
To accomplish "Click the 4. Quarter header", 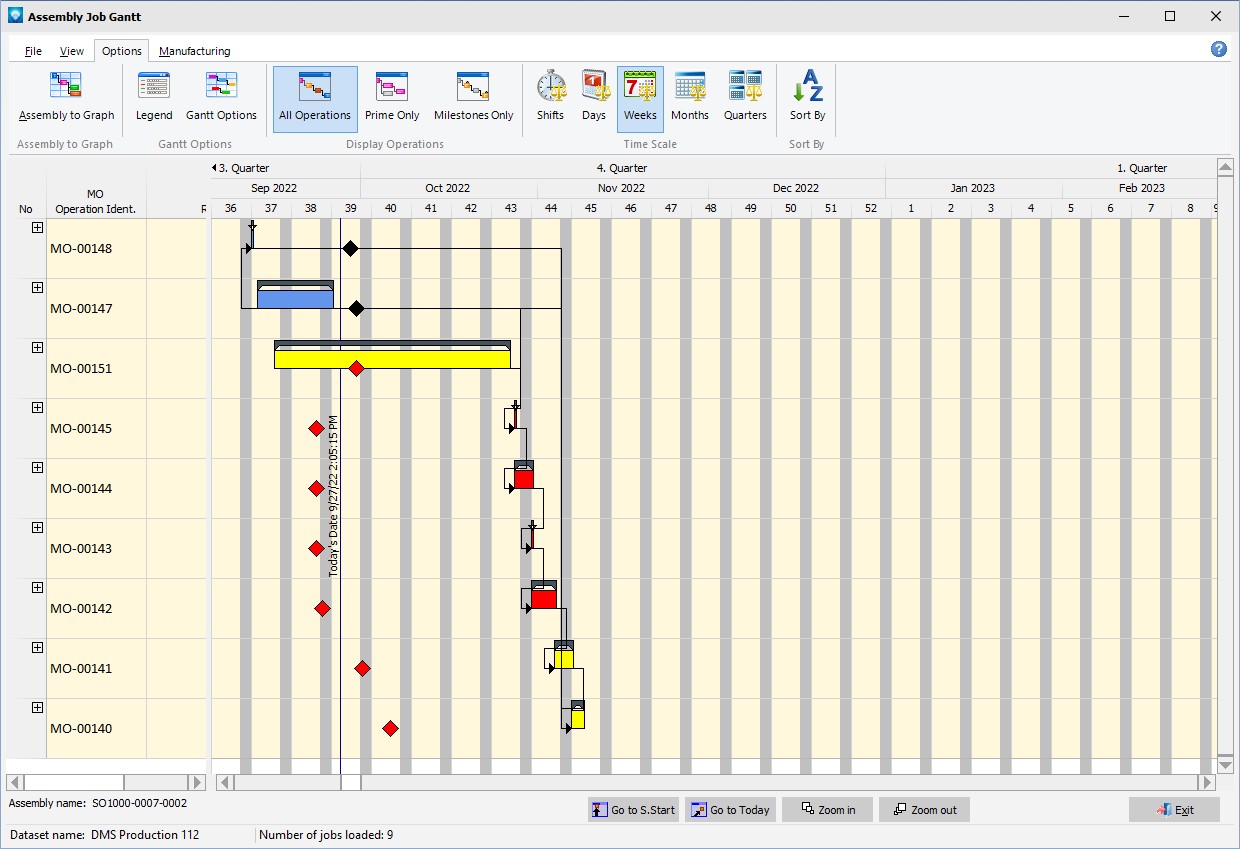I will (622, 168).
